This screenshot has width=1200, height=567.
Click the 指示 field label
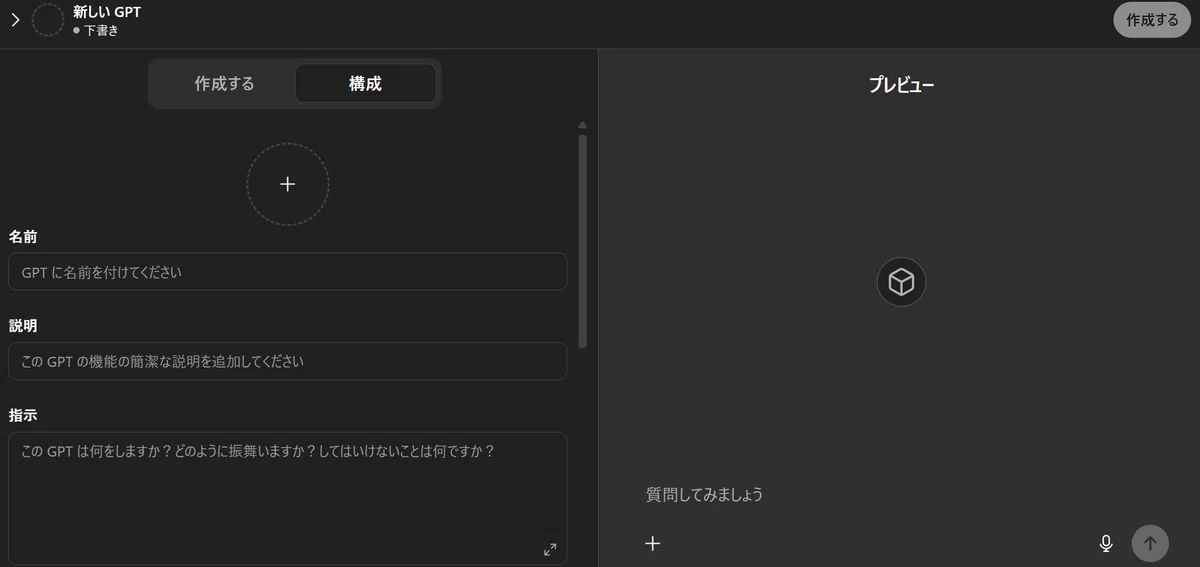click(x=23, y=414)
